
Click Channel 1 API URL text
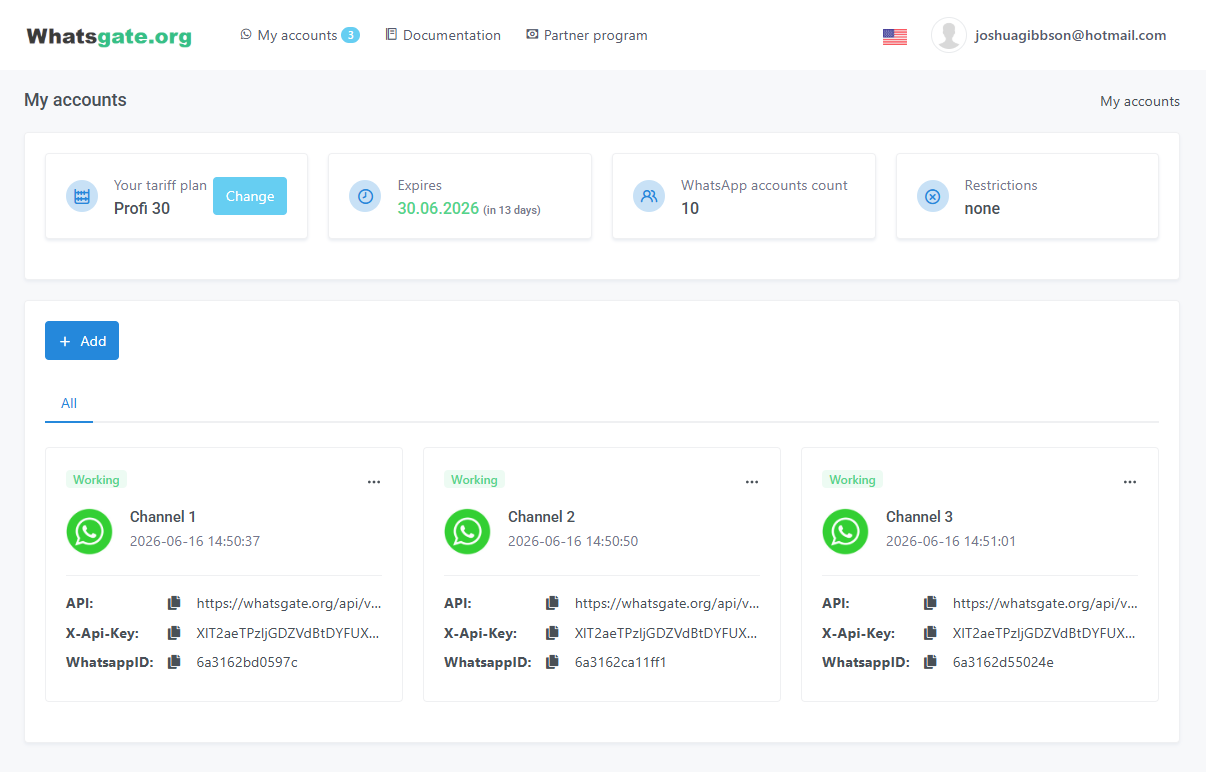[289, 603]
